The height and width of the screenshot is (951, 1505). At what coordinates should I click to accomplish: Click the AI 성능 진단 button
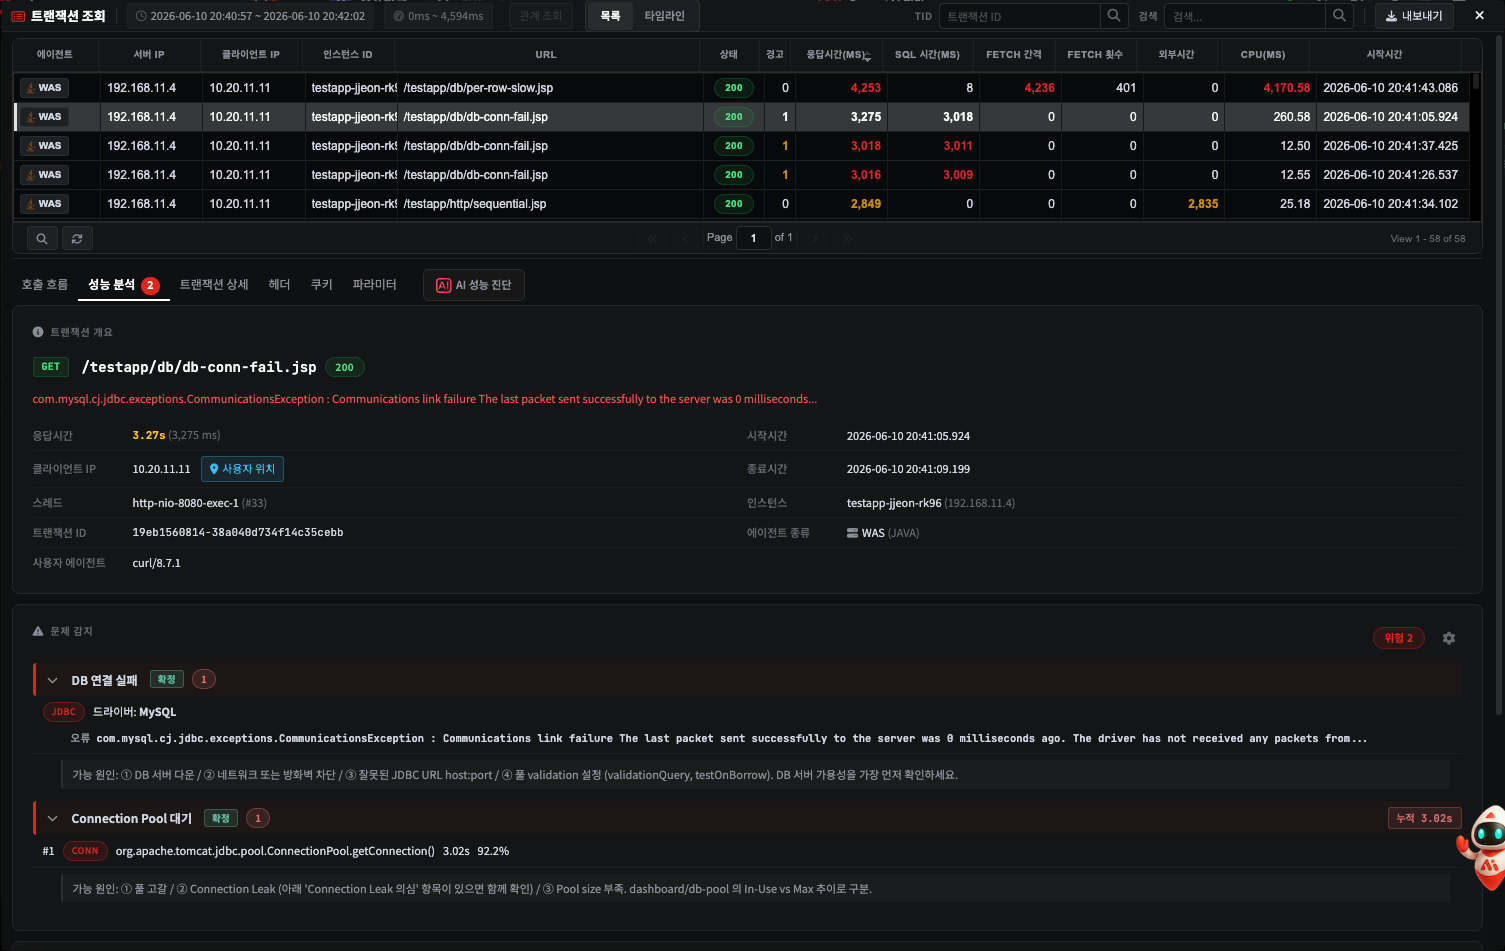[474, 285]
